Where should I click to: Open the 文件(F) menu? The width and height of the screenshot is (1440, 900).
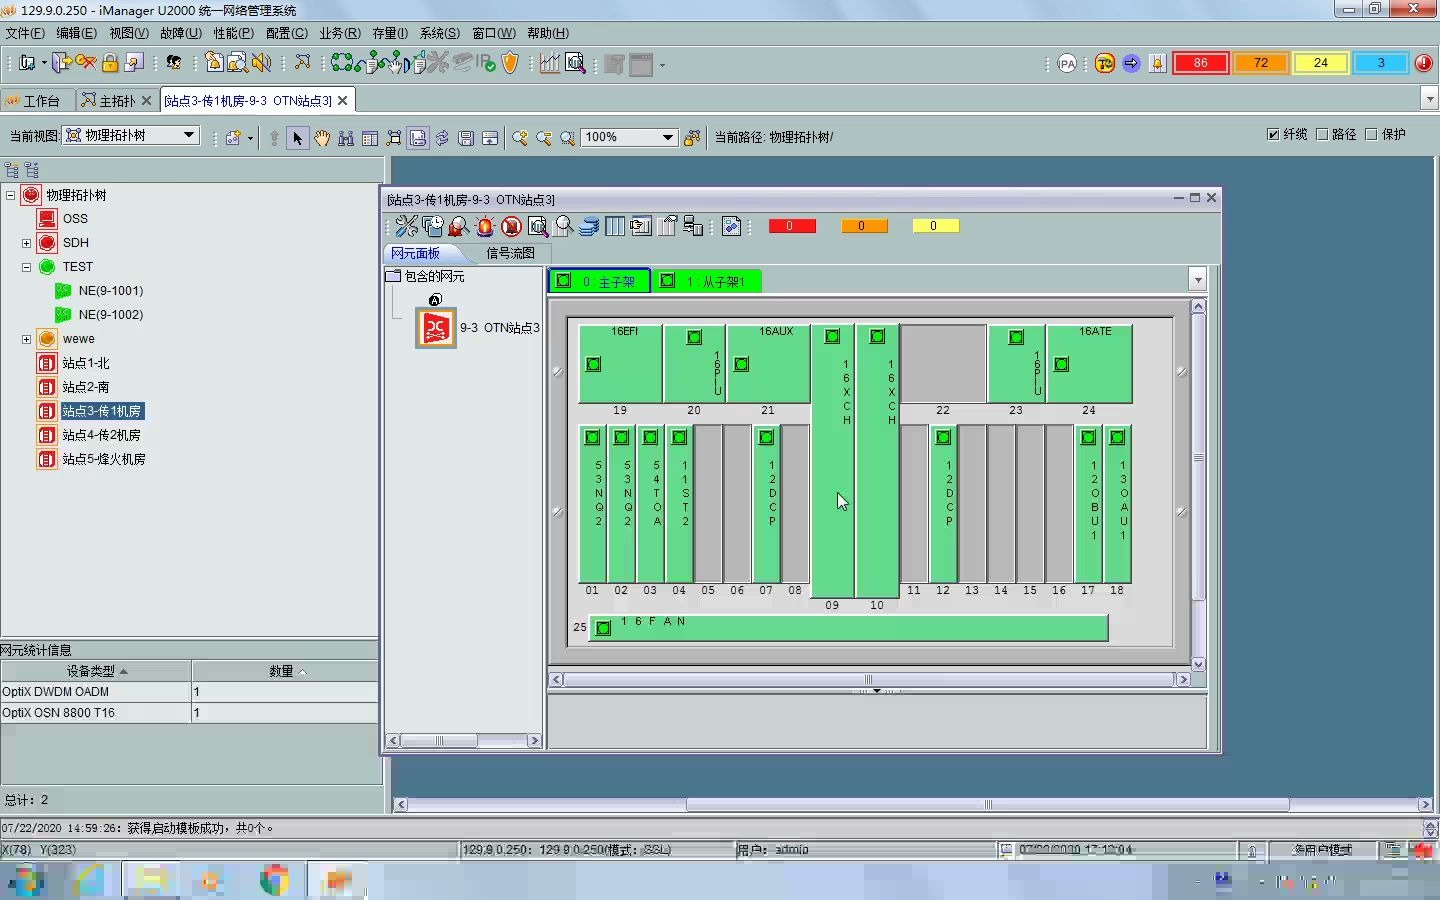[x=25, y=33]
